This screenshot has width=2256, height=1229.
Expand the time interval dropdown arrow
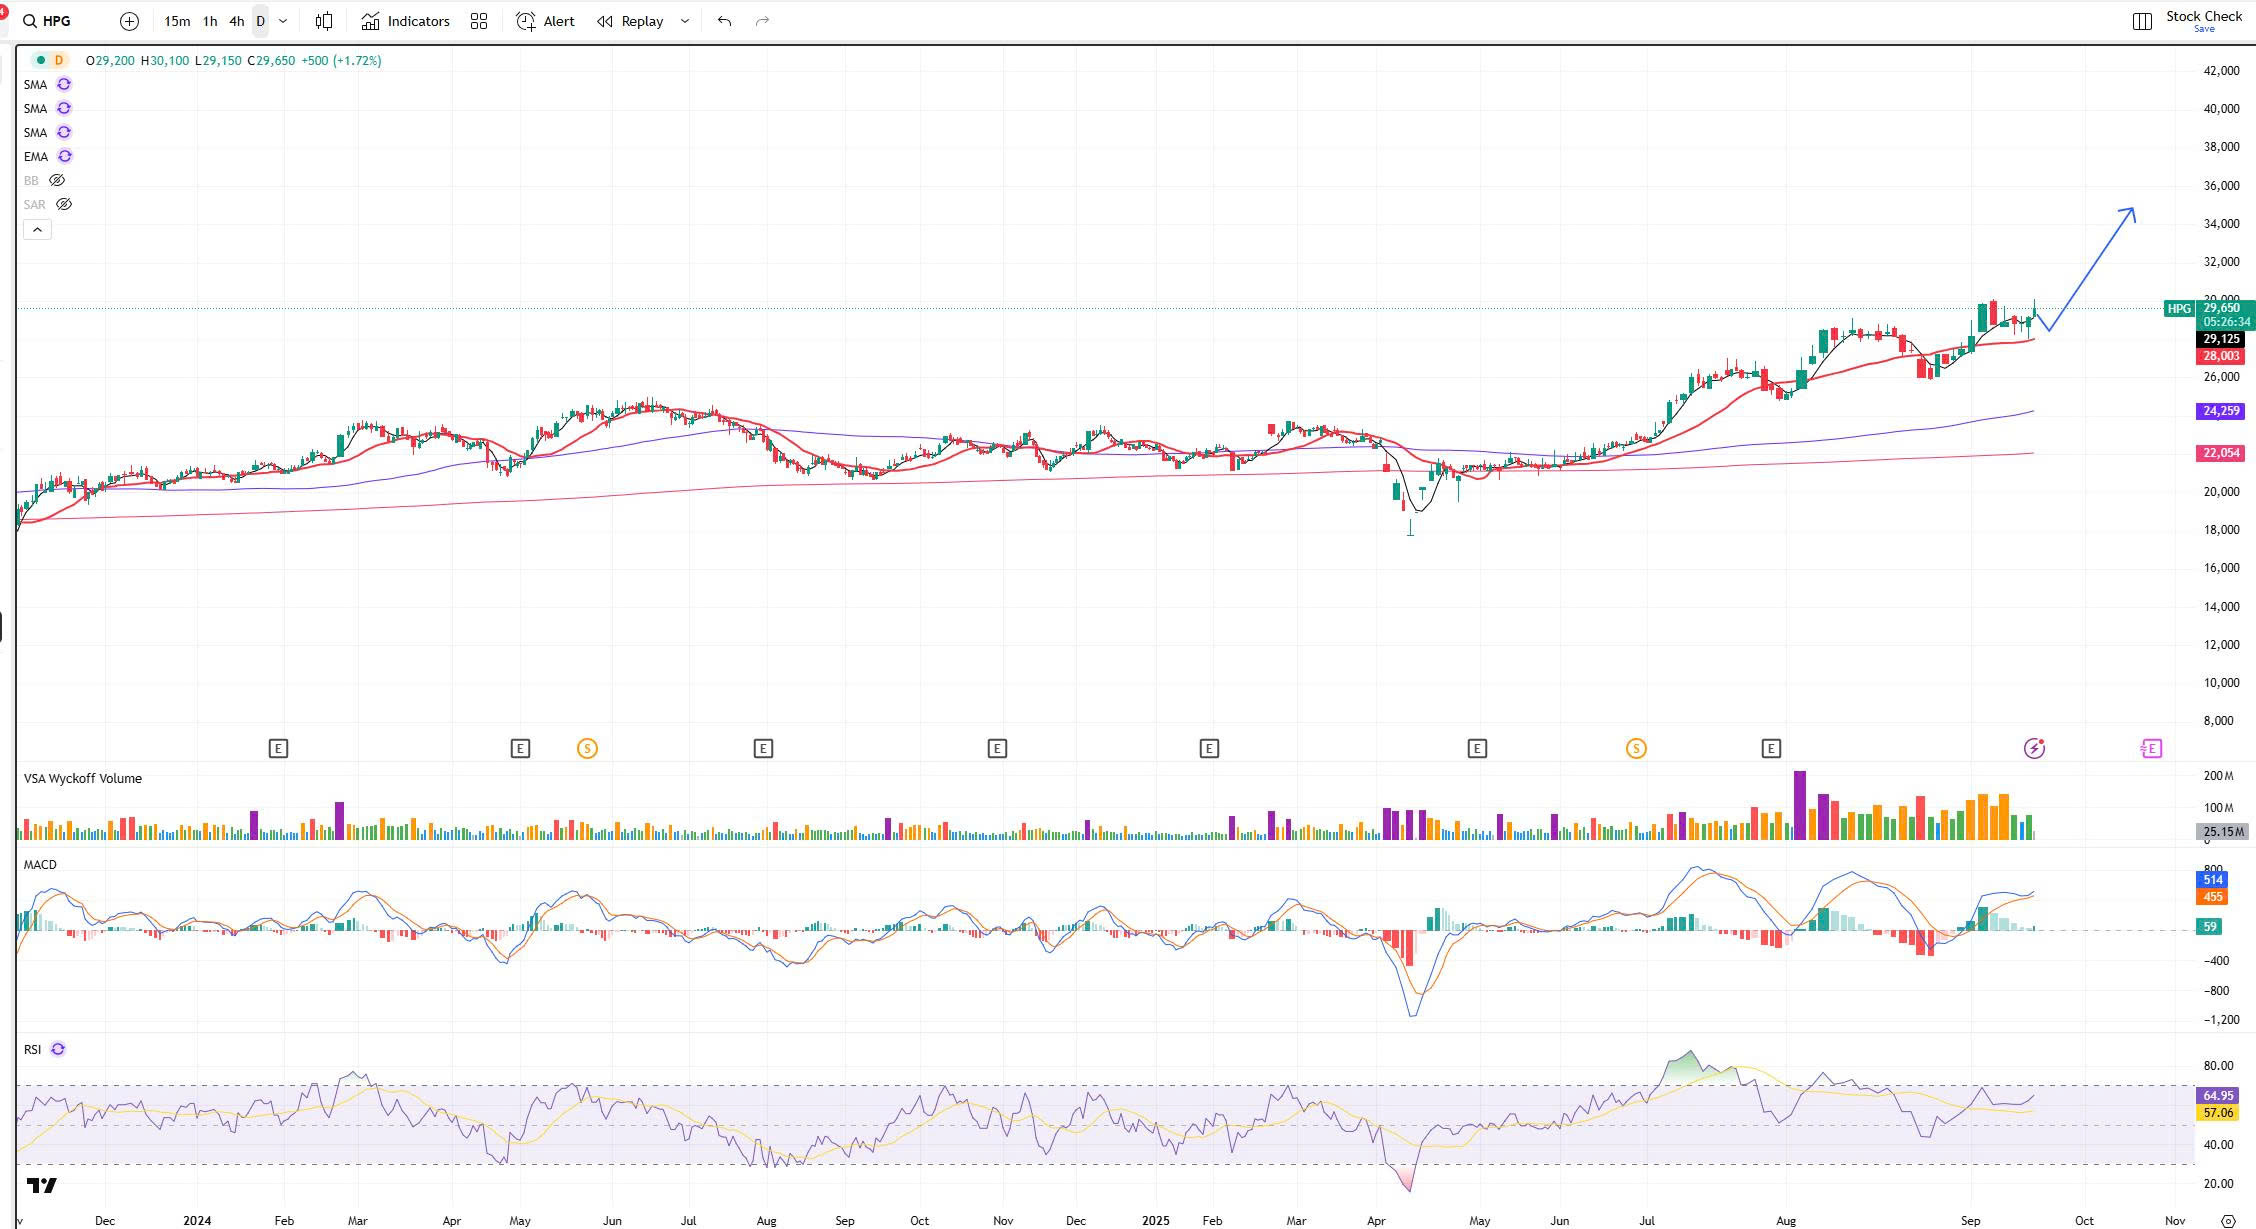(283, 21)
